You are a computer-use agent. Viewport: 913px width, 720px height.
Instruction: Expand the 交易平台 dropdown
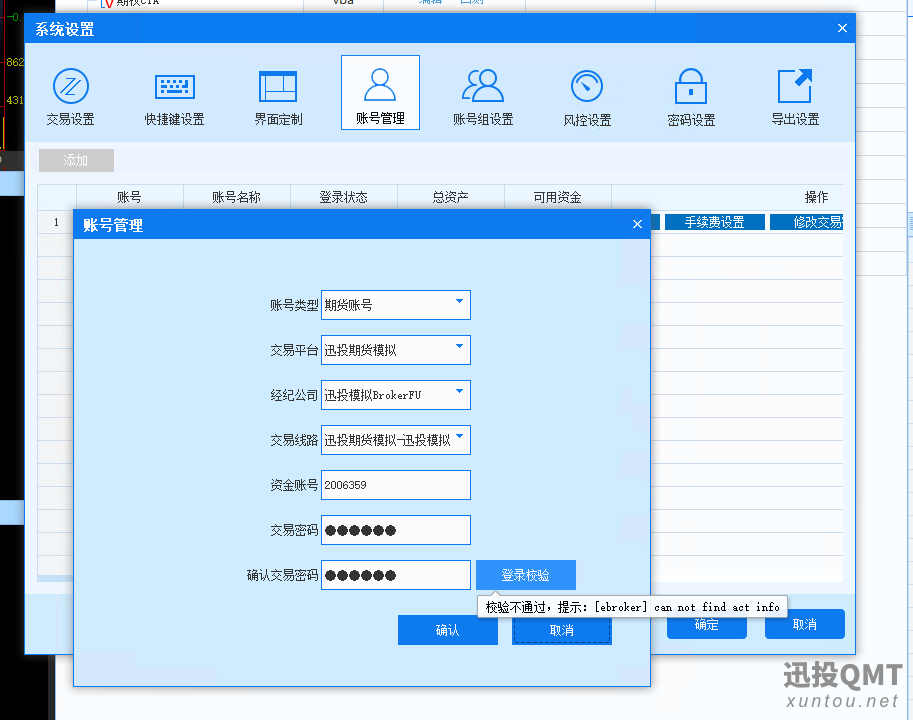coord(459,347)
